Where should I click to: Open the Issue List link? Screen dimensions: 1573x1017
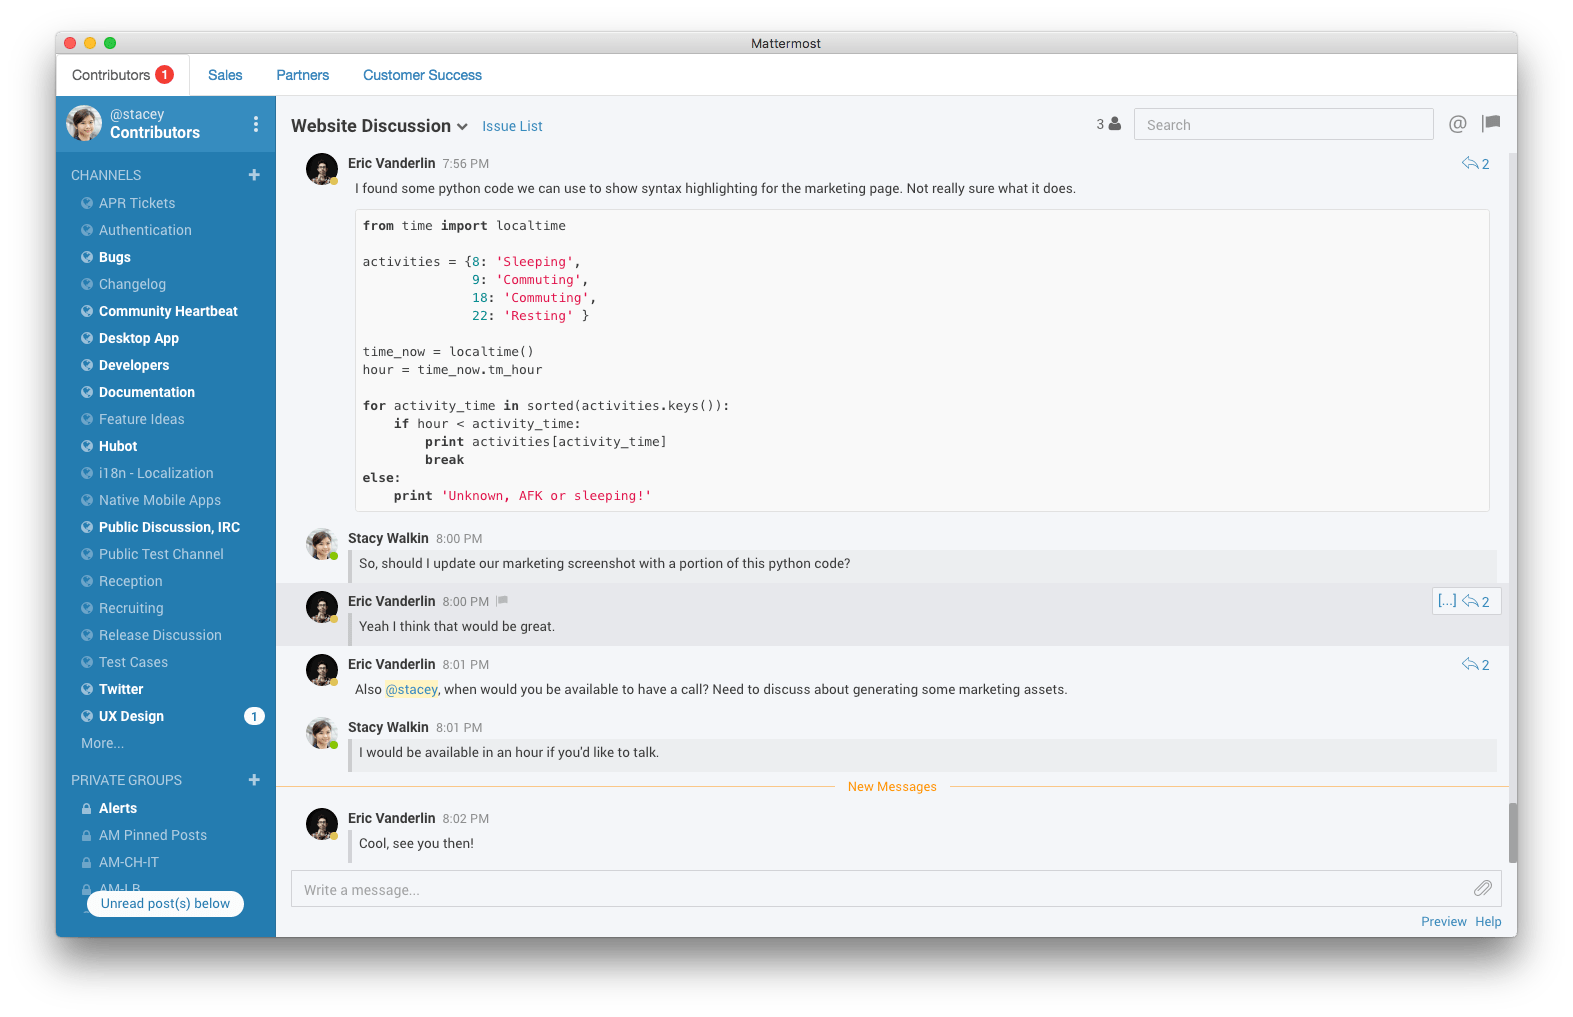[512, 126]
